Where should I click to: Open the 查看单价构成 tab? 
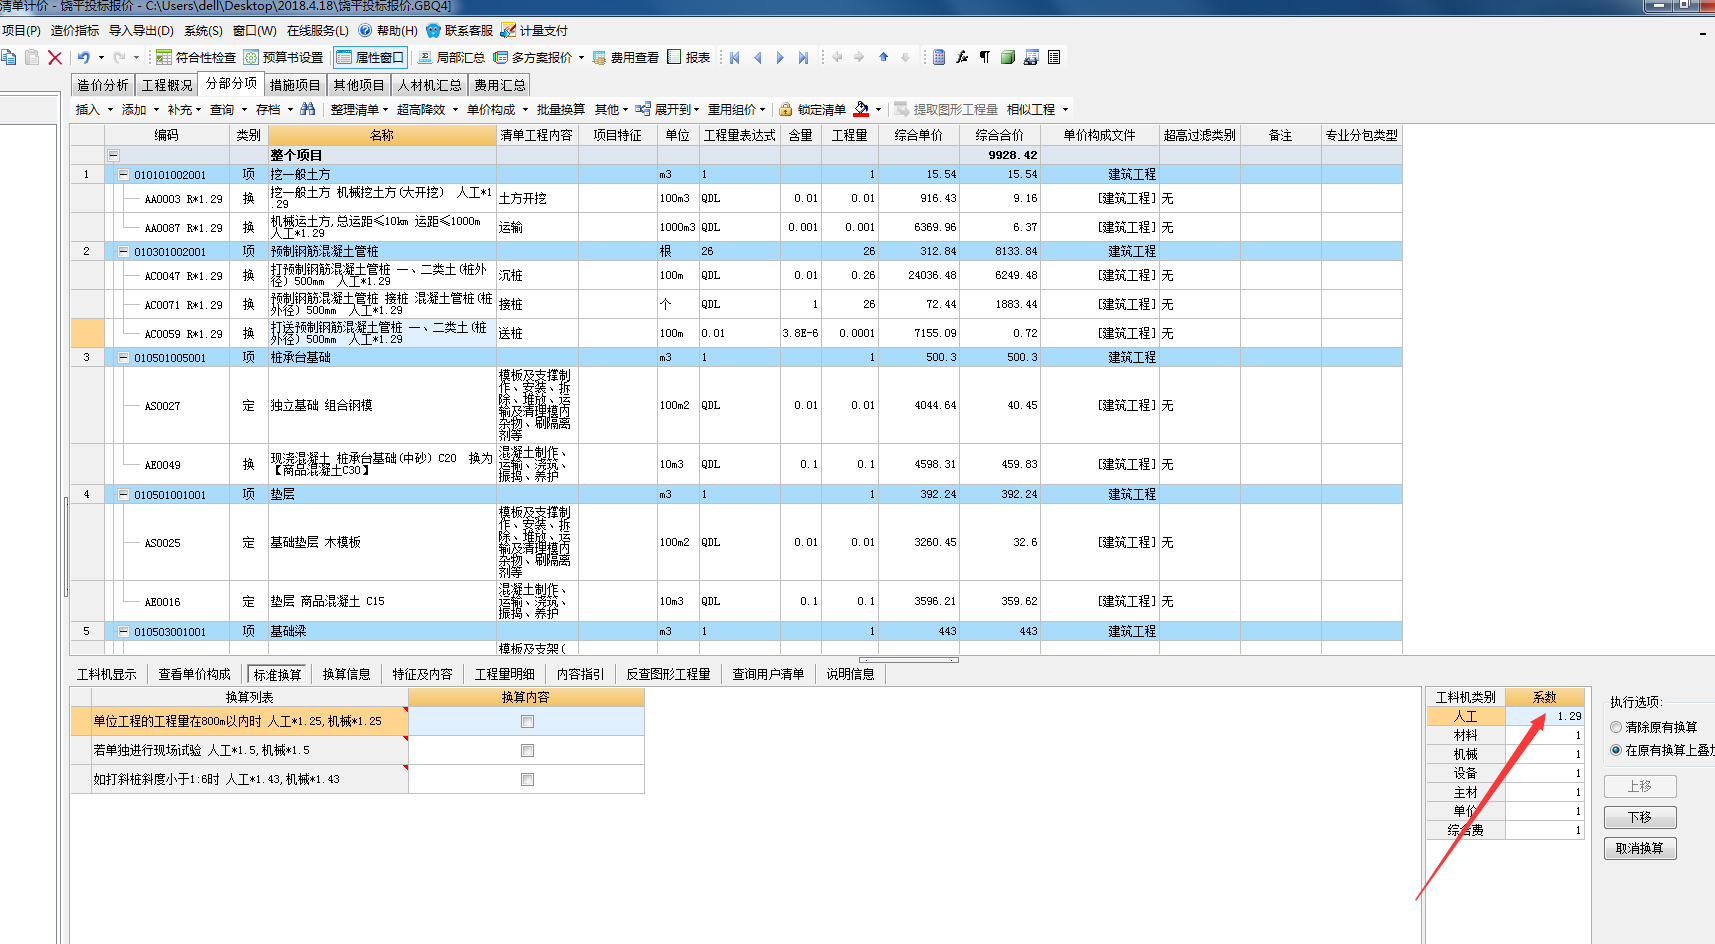[x=194, y=674]
